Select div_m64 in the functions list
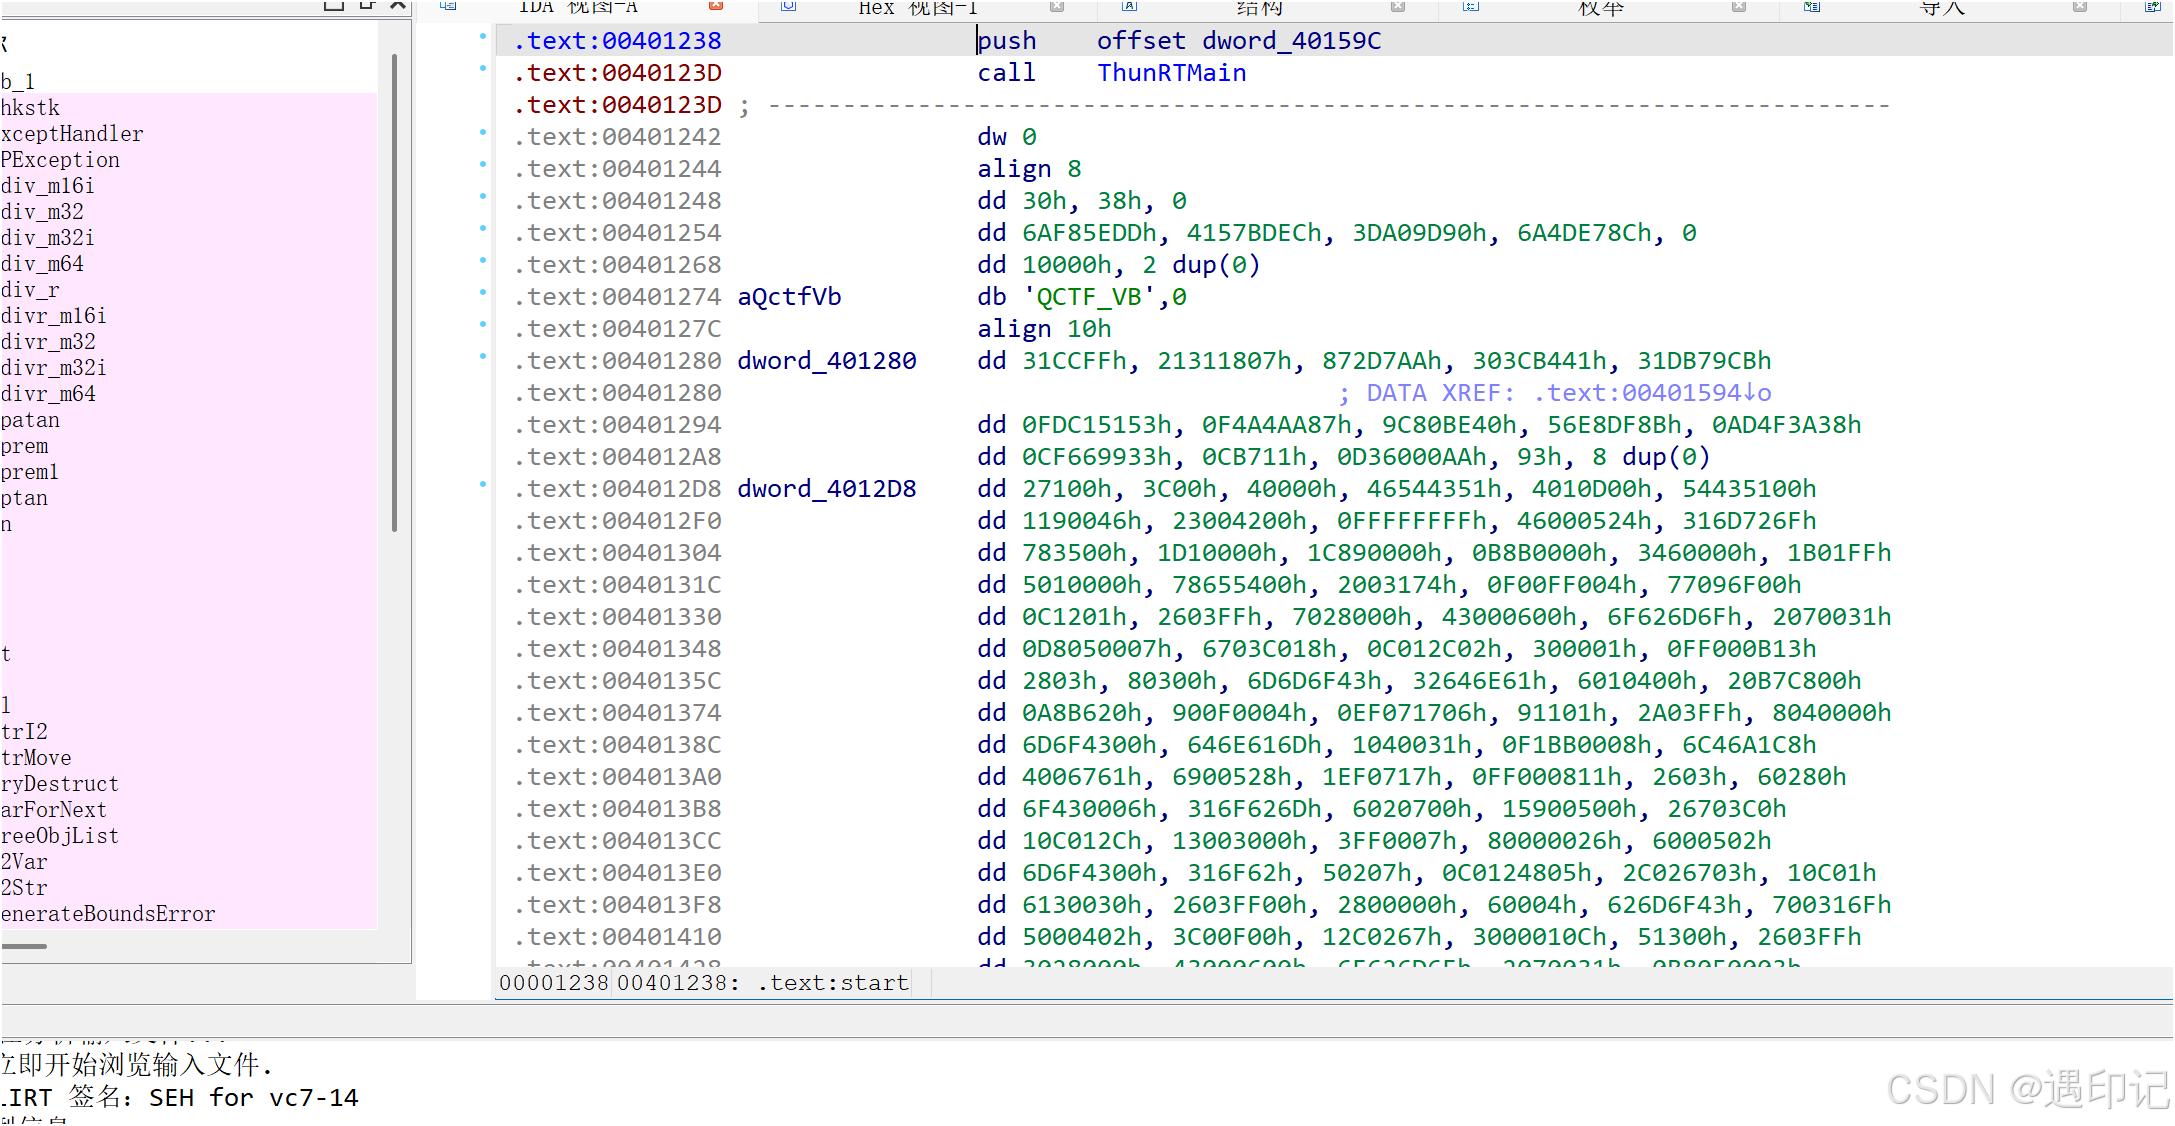The width and height of the screenshot is (2175, 1126). 42,264
